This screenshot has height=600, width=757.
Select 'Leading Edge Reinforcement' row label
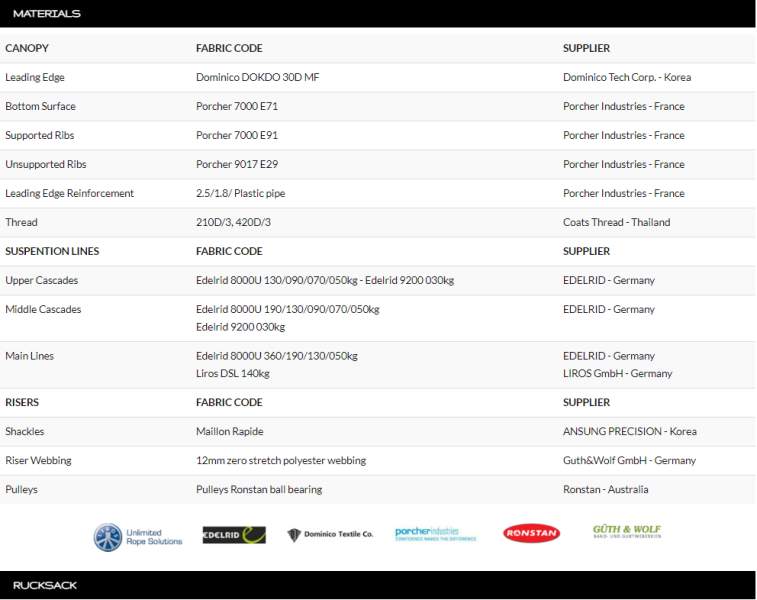[x=70, y=193]
